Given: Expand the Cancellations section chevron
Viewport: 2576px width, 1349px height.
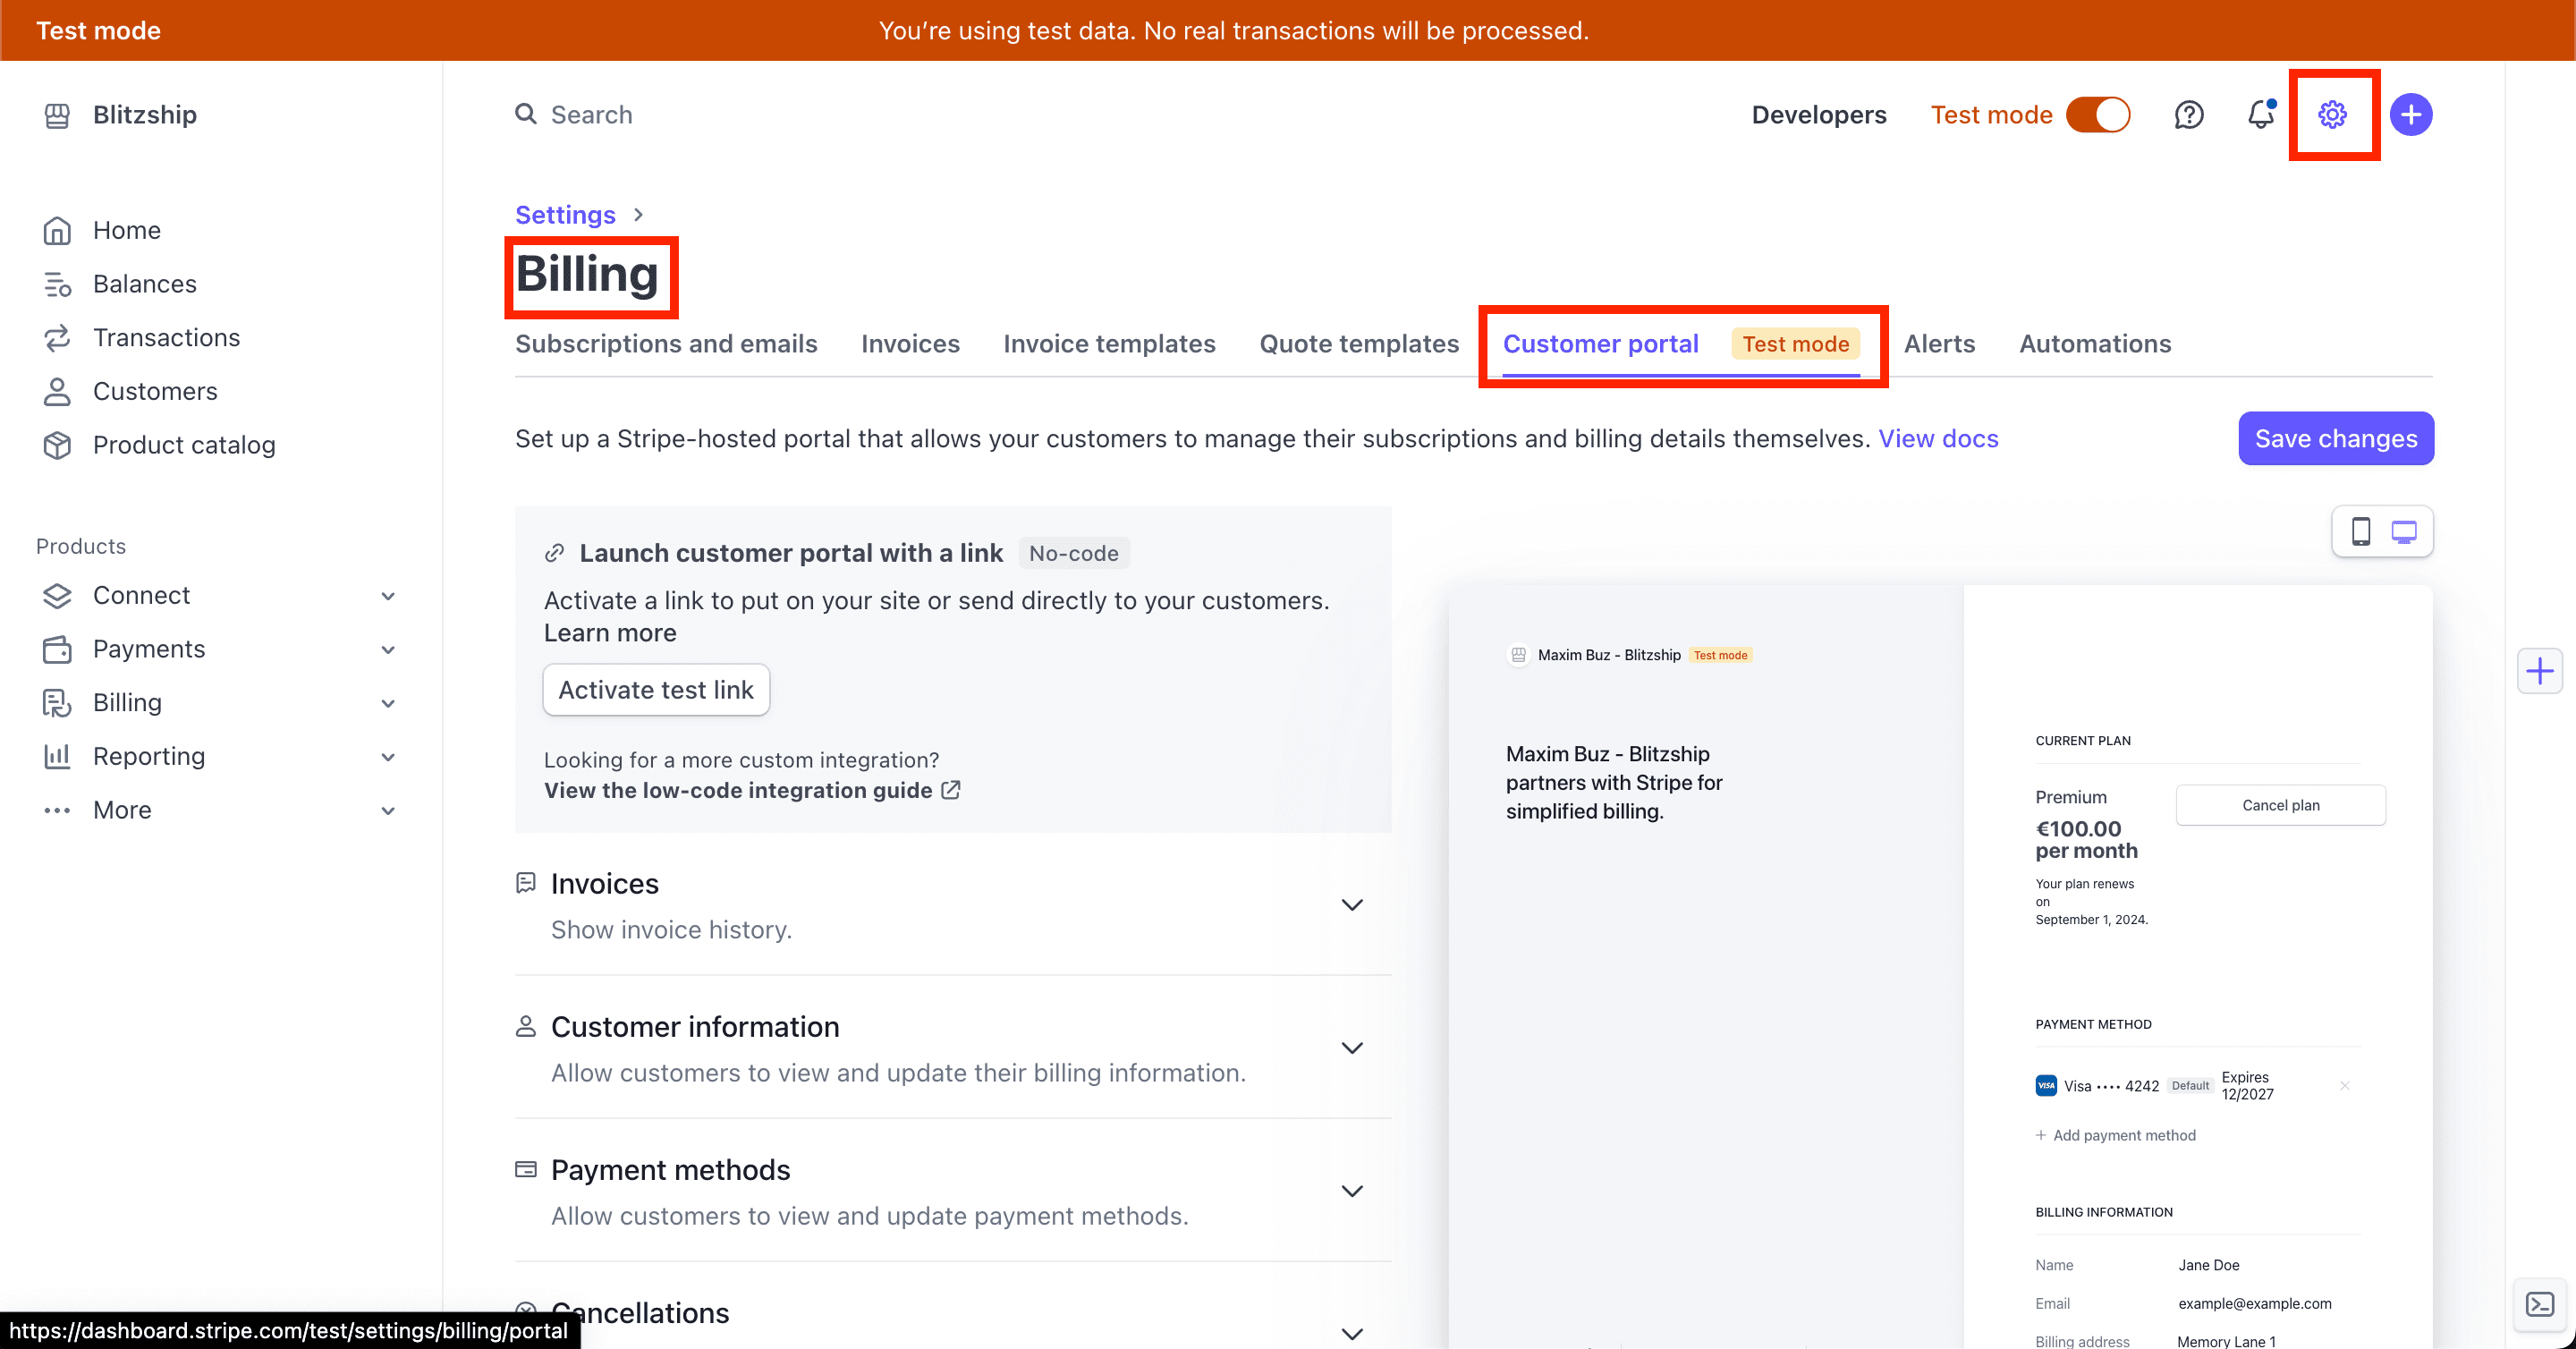Looking at the screenshot, I should [x=1352, y=1334].
